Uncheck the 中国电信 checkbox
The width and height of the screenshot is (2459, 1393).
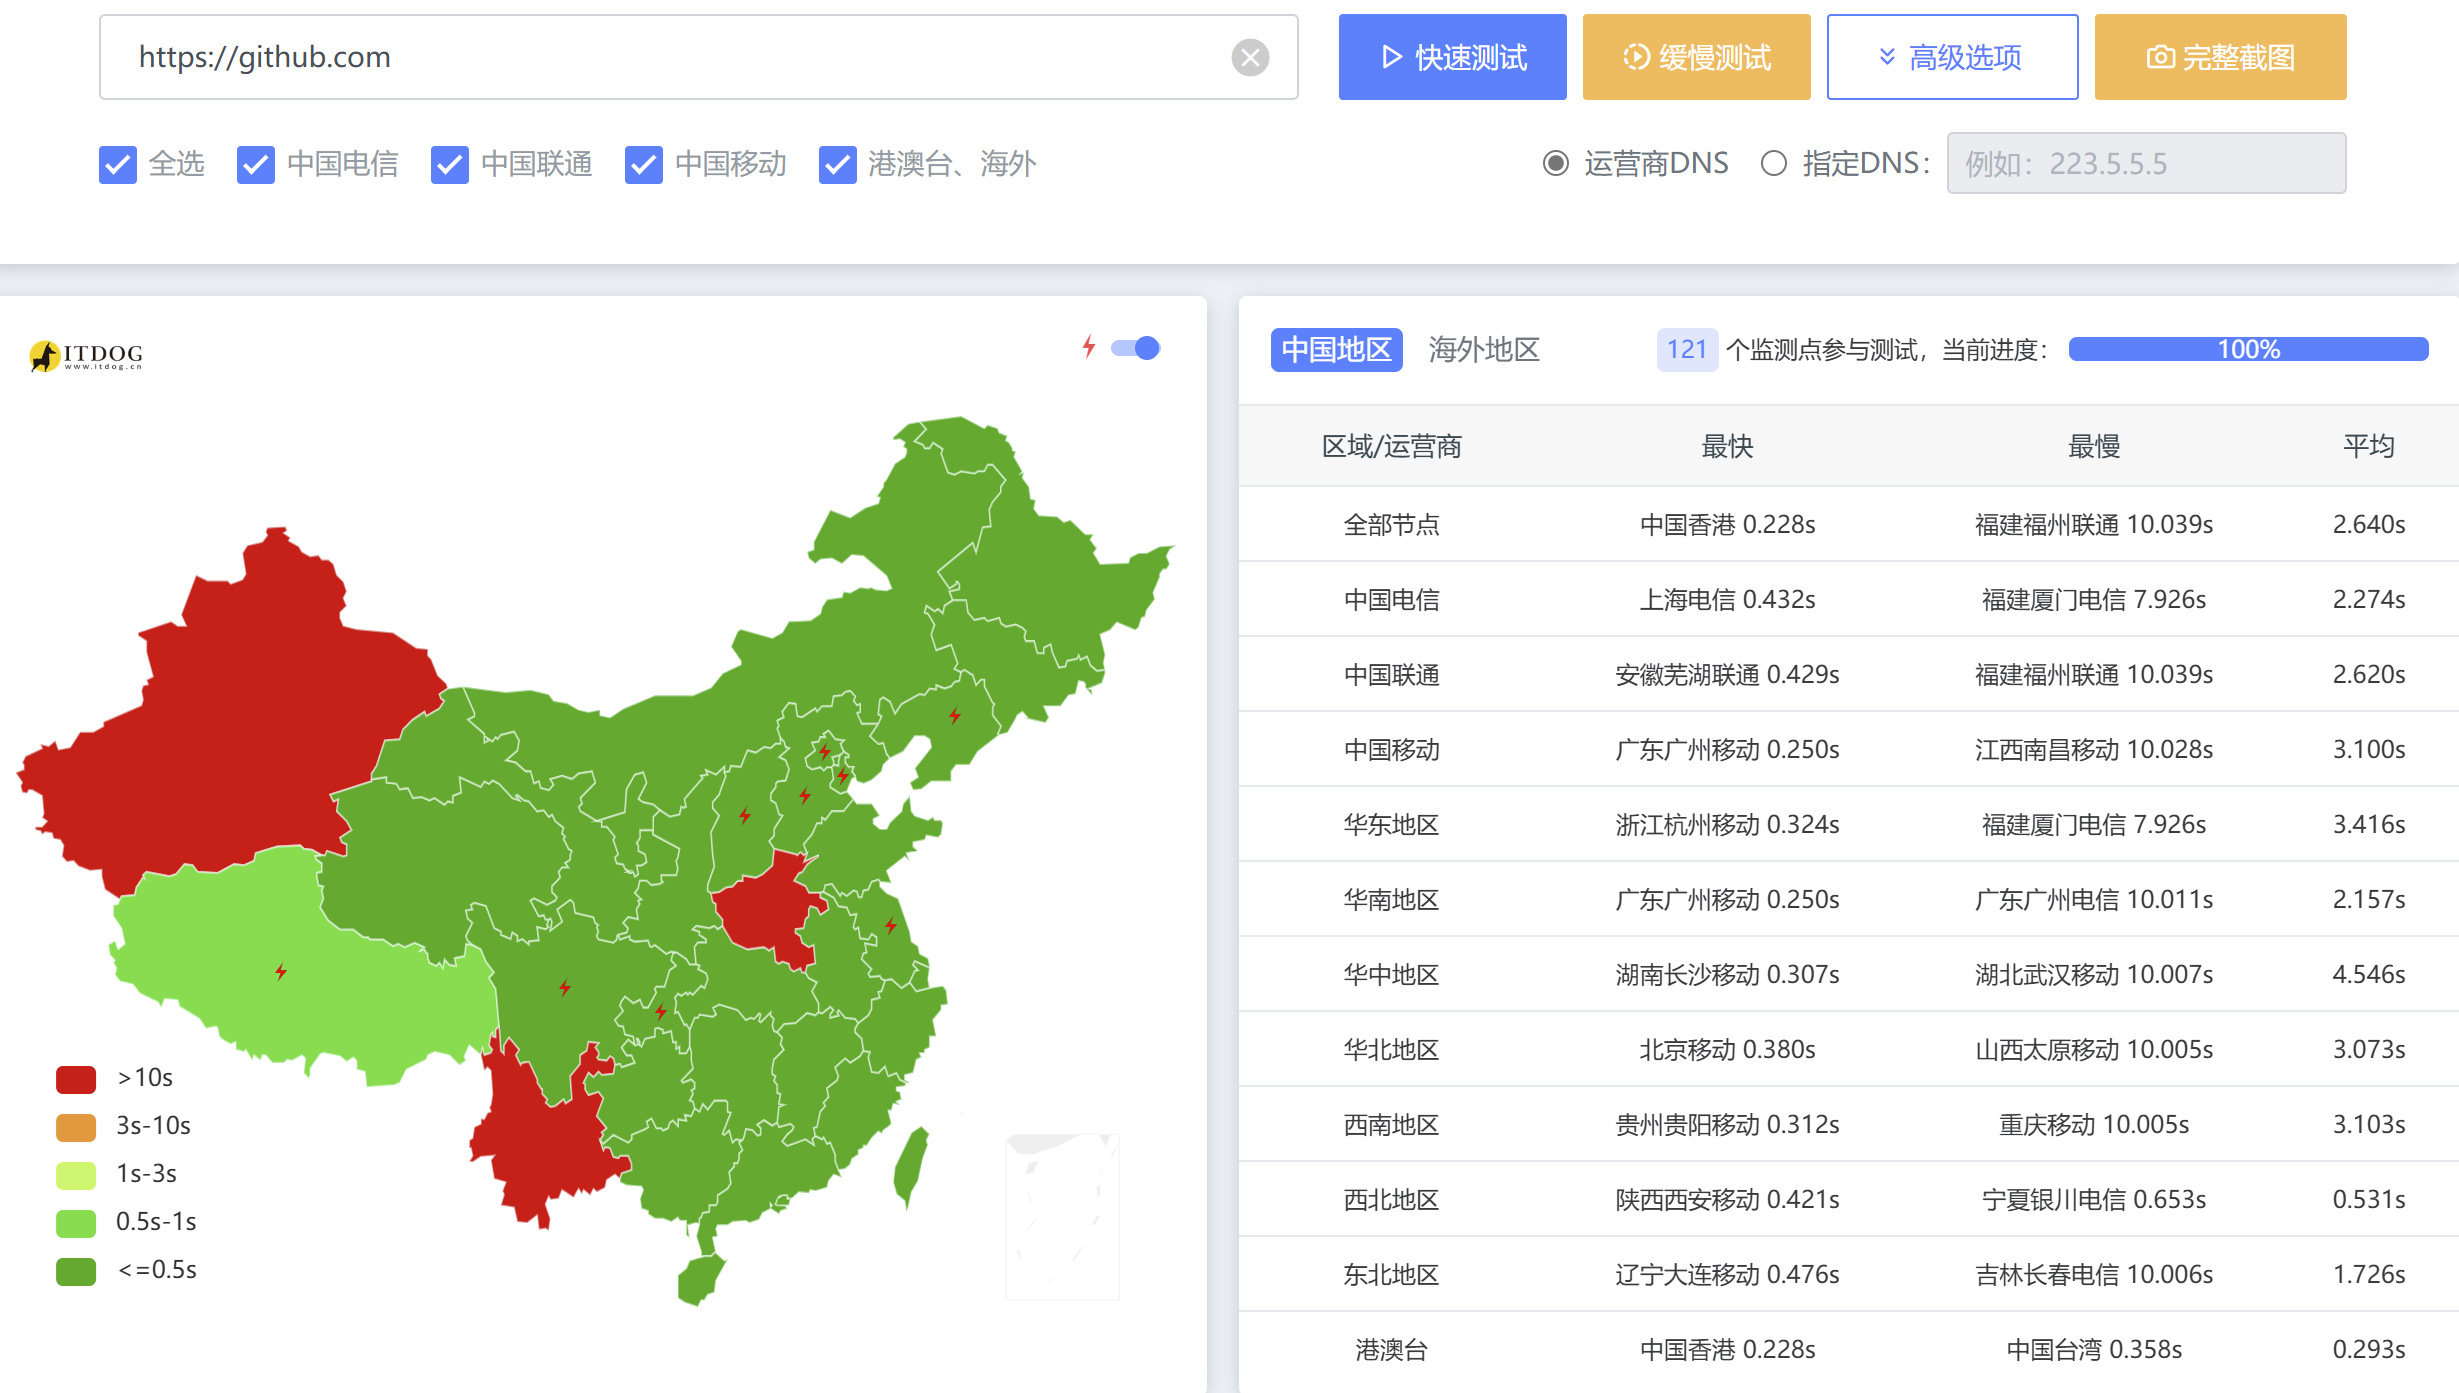coord(256,164)
